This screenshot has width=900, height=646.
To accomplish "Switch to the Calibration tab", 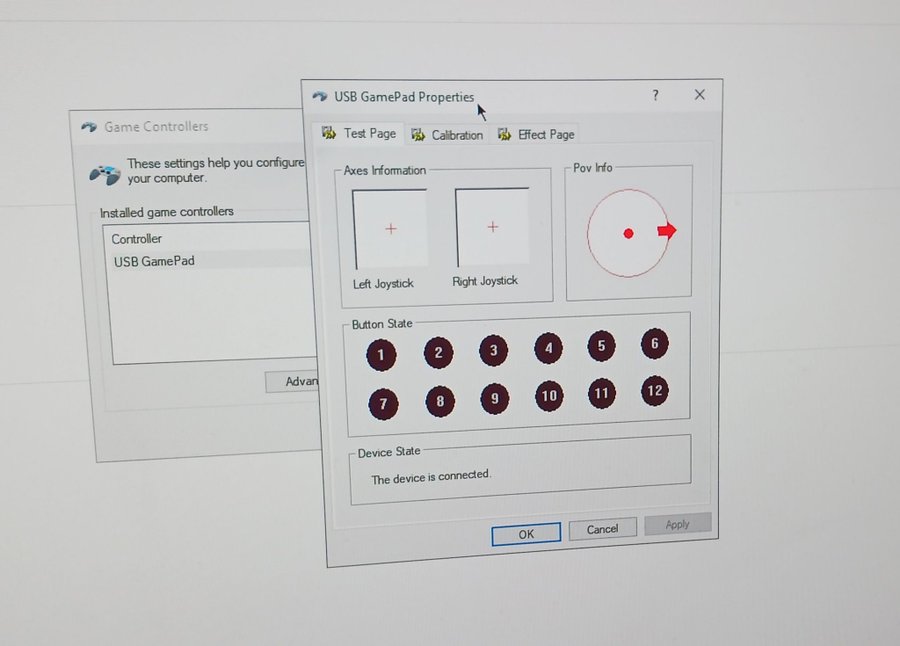I will pyautogui.click(x=447, y=135).
